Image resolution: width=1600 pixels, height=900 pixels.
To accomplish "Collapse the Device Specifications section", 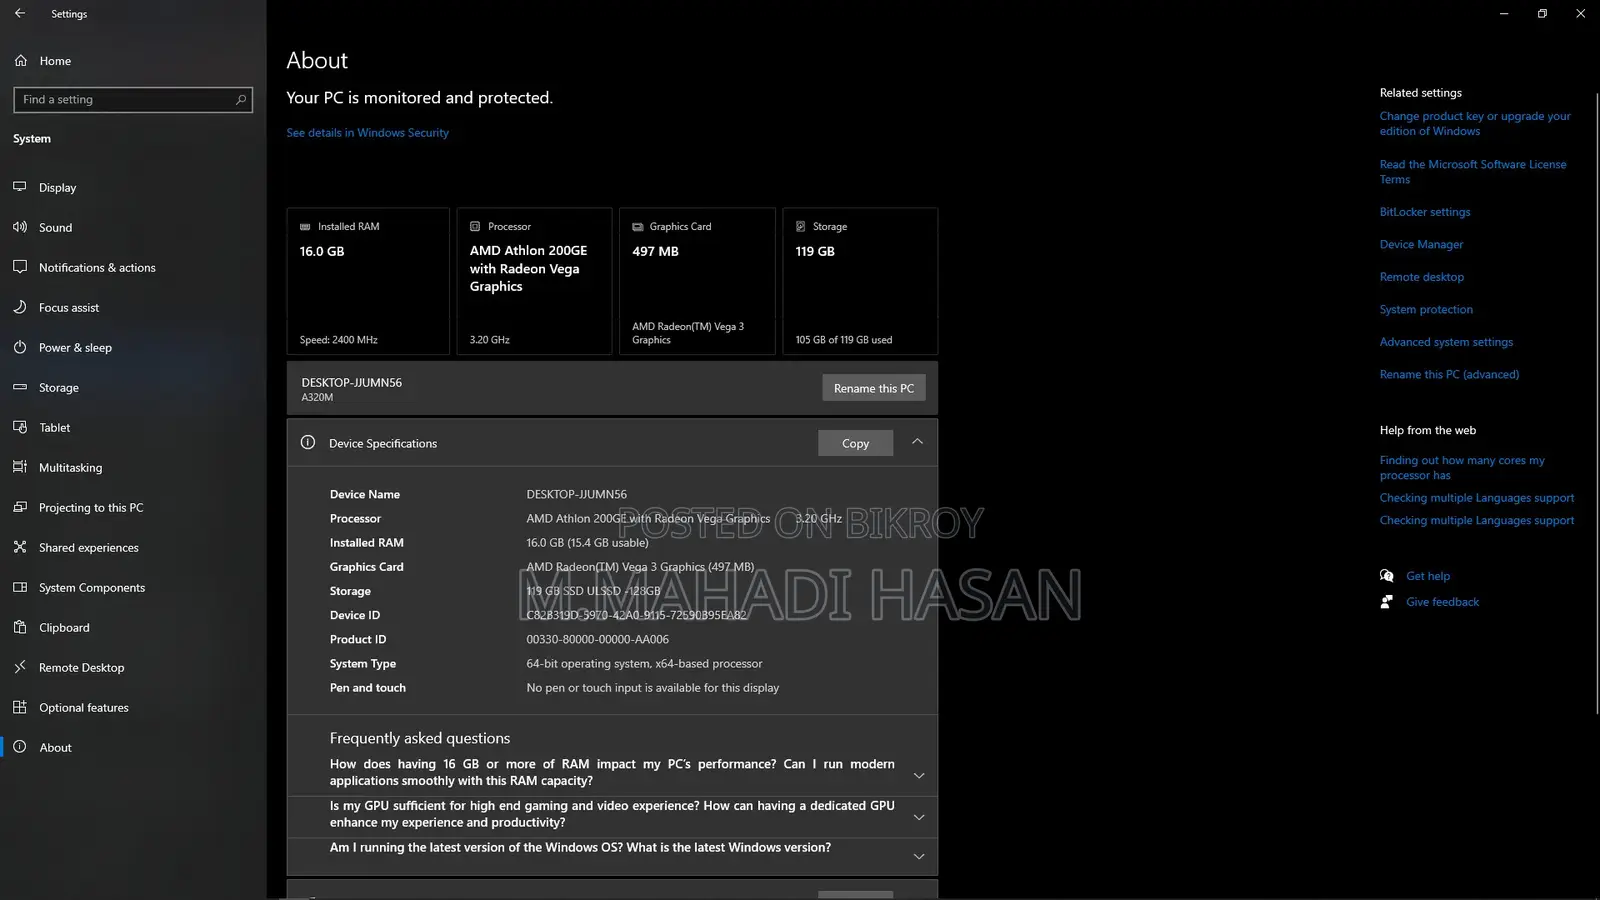I will pyautogui.click(x=917, y=442).
